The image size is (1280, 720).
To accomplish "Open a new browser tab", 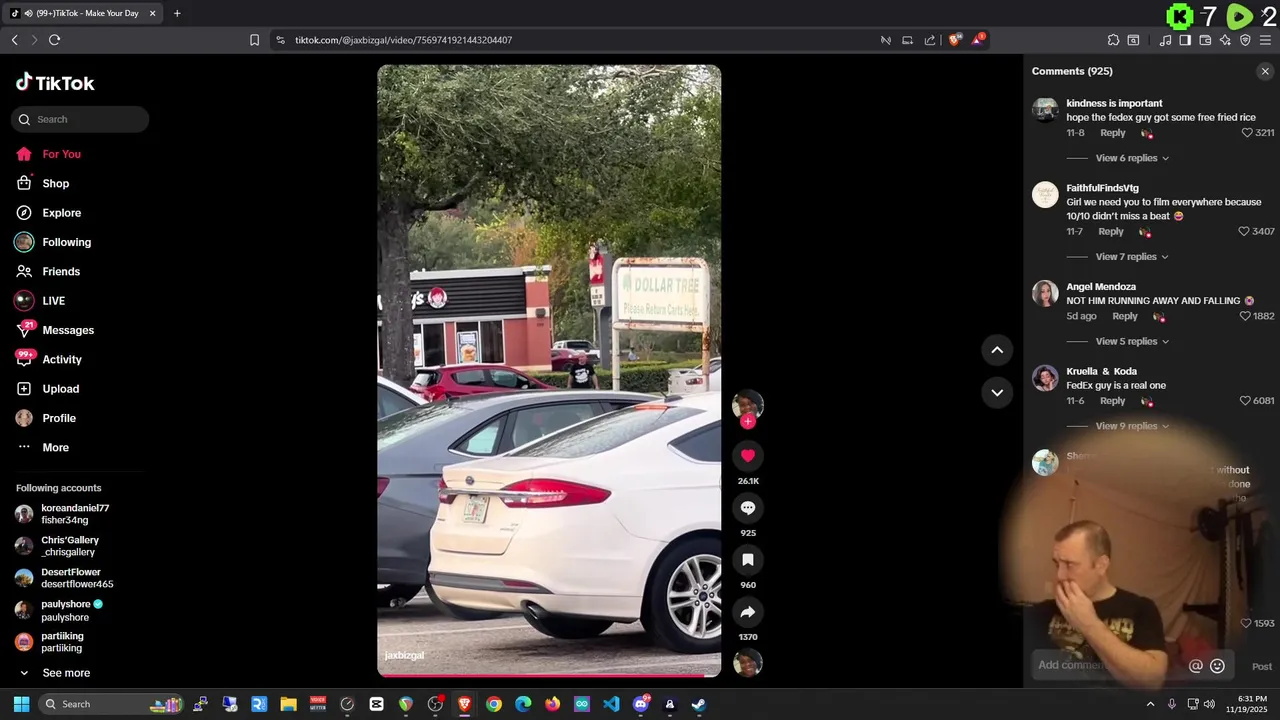I will tap(177, 13).
